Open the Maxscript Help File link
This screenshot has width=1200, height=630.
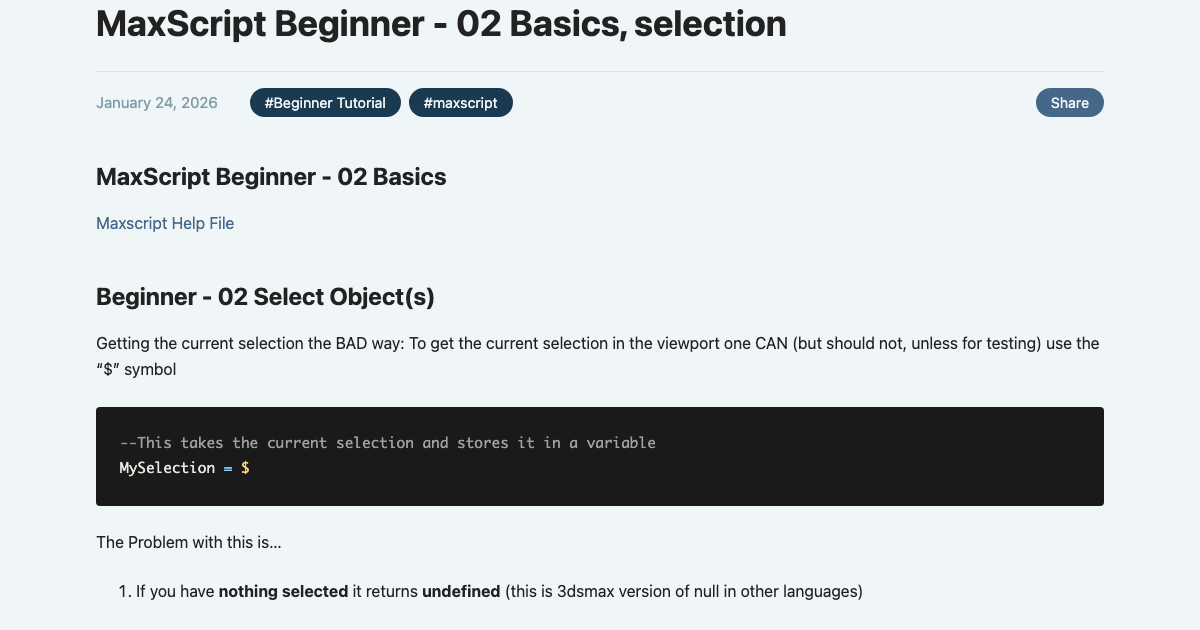click(x=165, y=223)
